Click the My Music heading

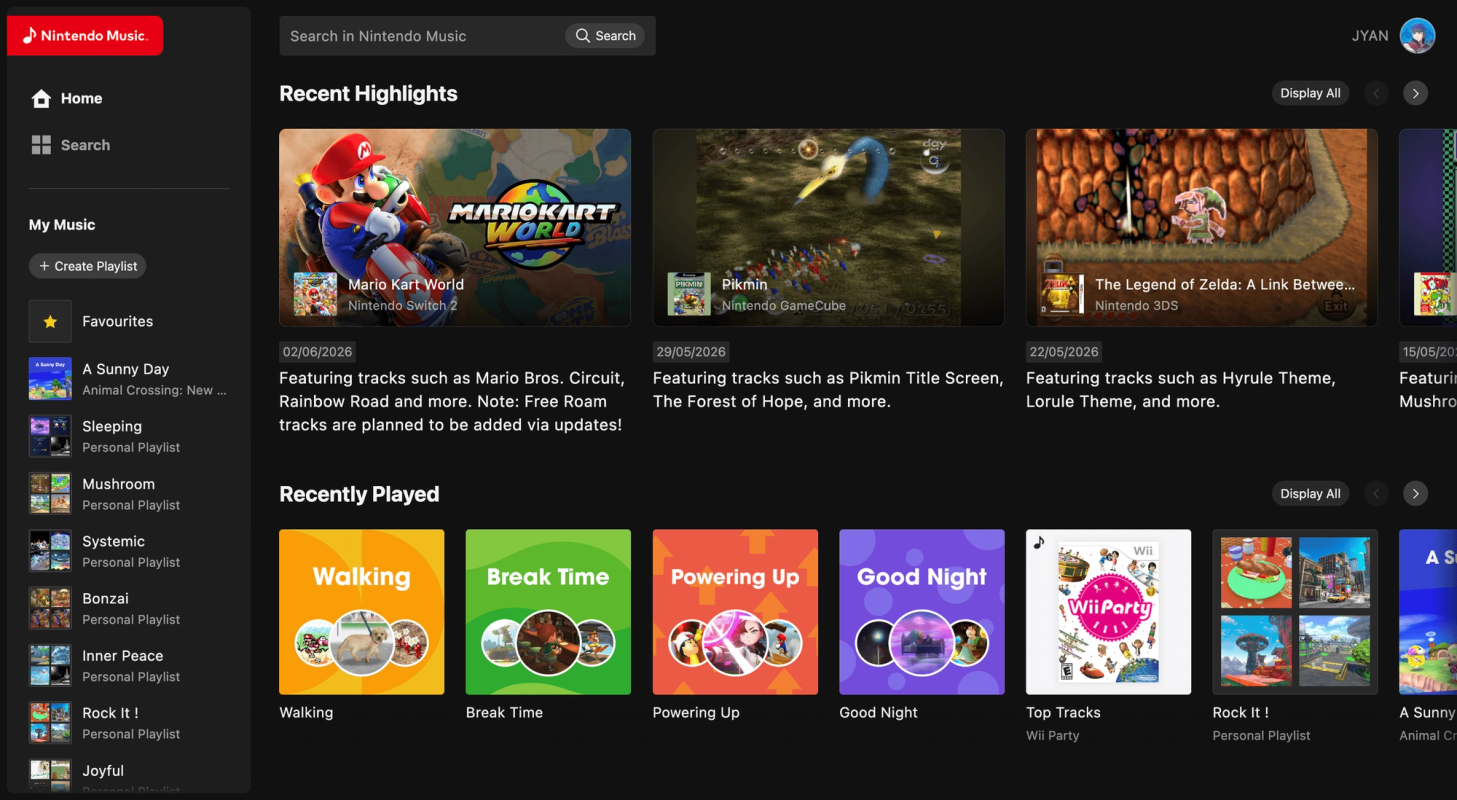click(x=62, y=225)
